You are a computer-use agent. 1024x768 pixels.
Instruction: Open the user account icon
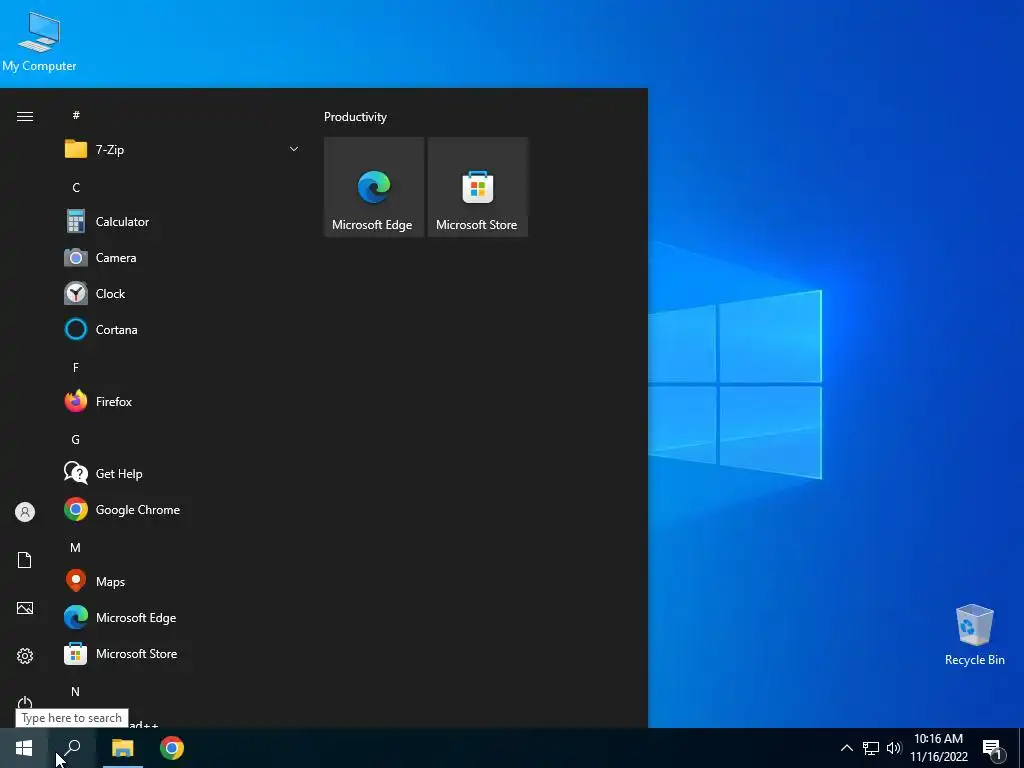pyautogui.click(x=25, y=512)
